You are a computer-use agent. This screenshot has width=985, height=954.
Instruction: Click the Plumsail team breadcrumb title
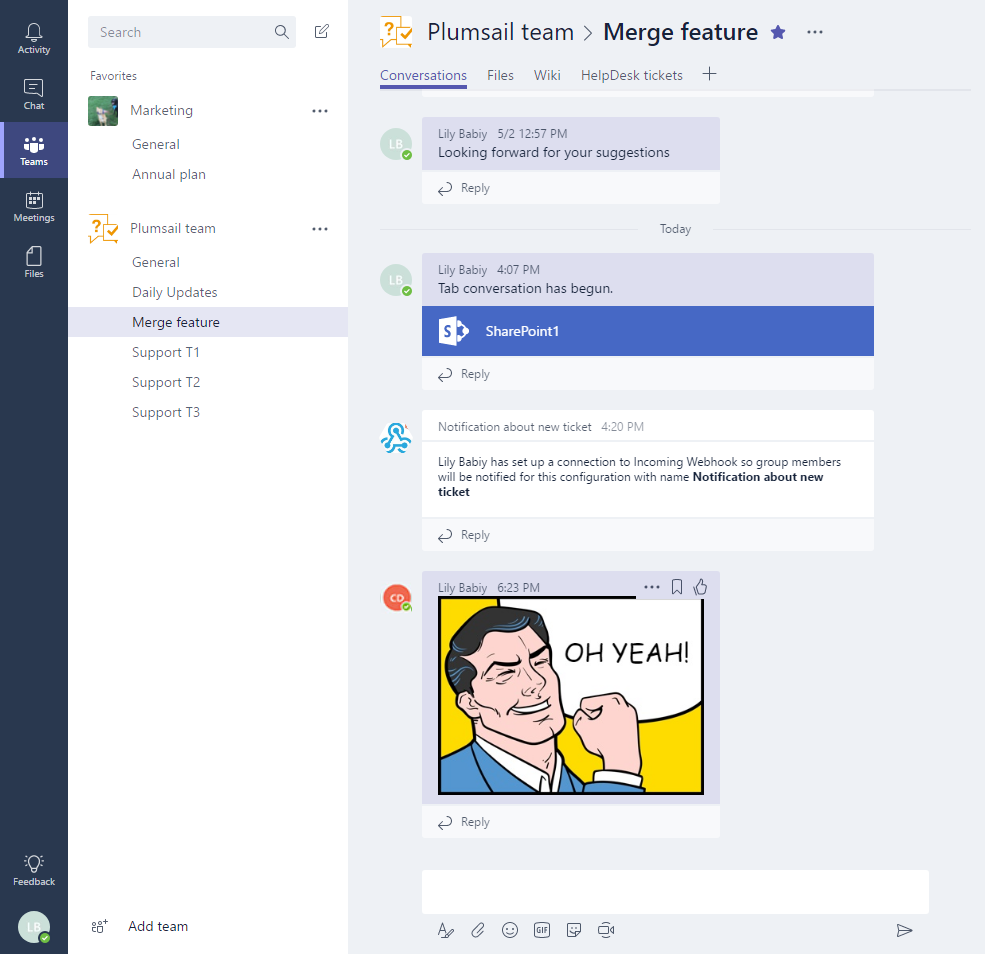coord(501,32)
